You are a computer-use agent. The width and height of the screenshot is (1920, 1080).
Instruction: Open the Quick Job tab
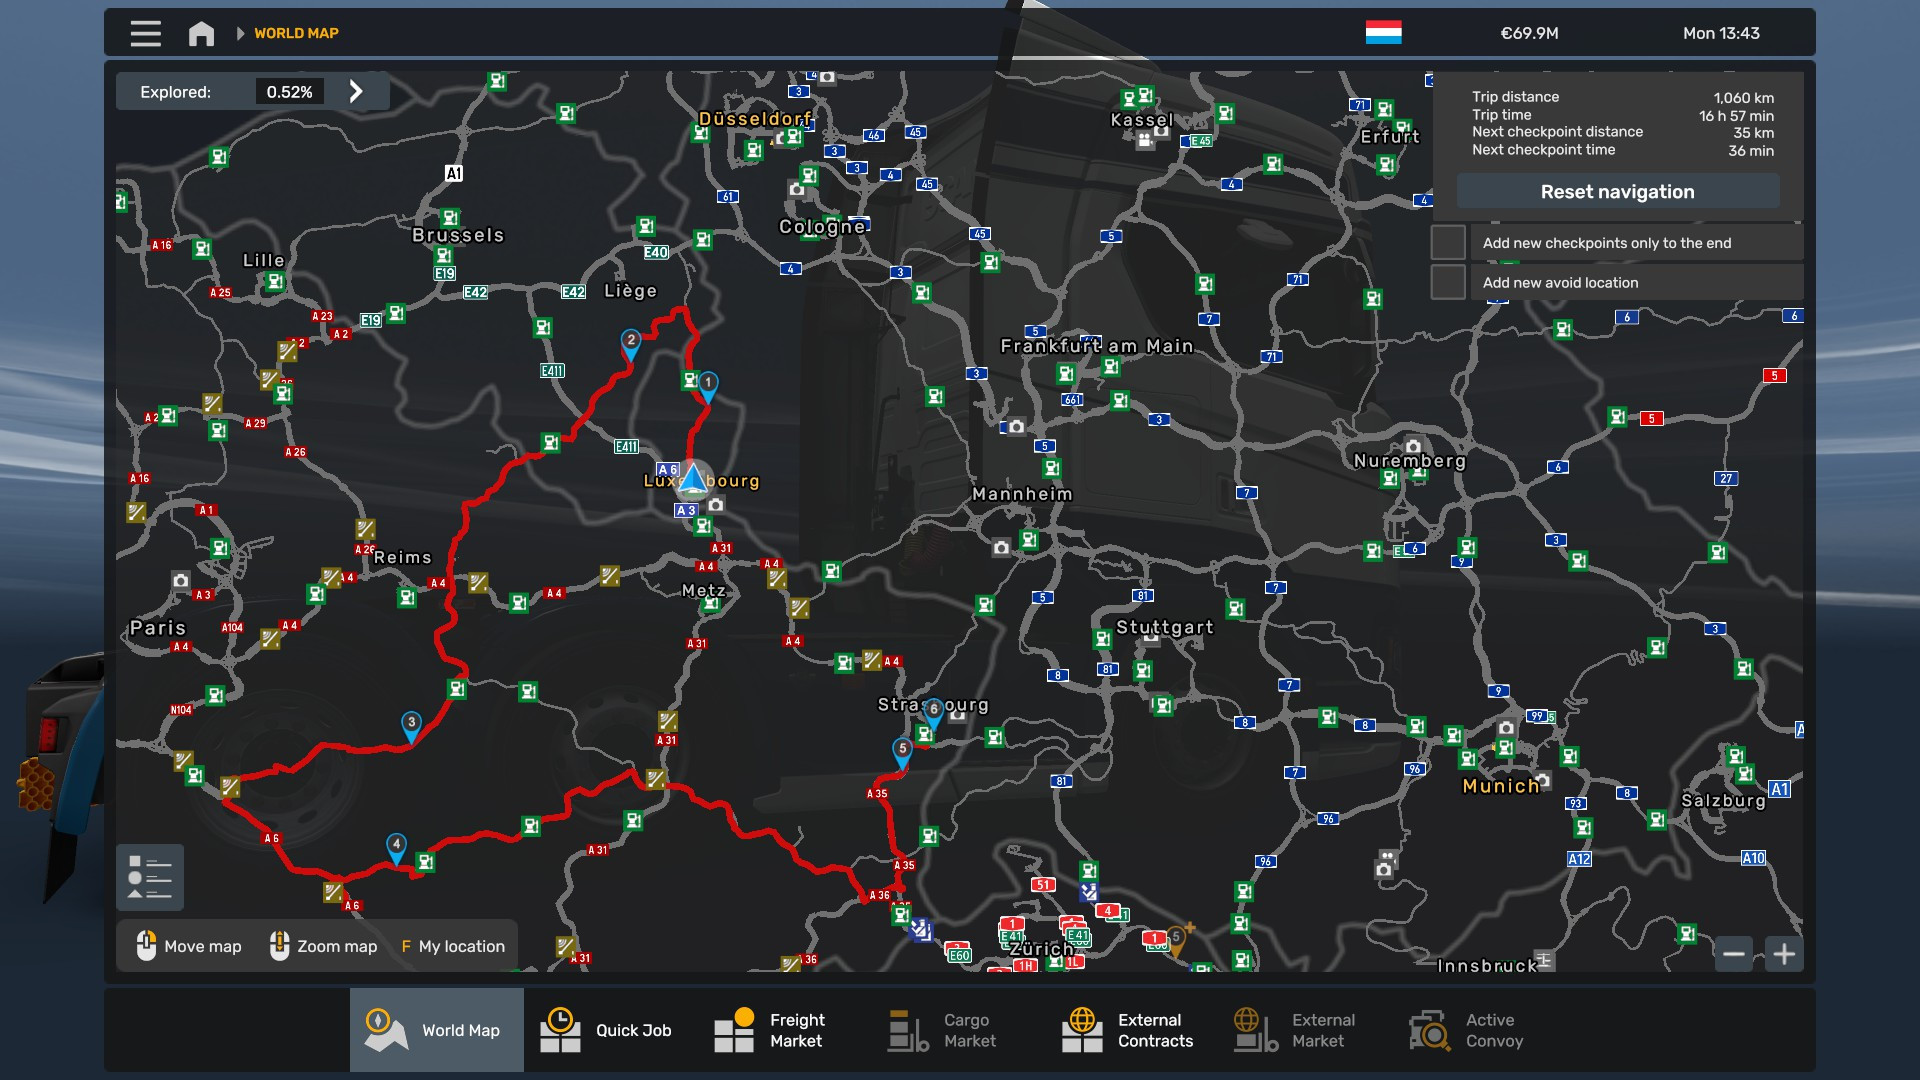coord(607,1030)
